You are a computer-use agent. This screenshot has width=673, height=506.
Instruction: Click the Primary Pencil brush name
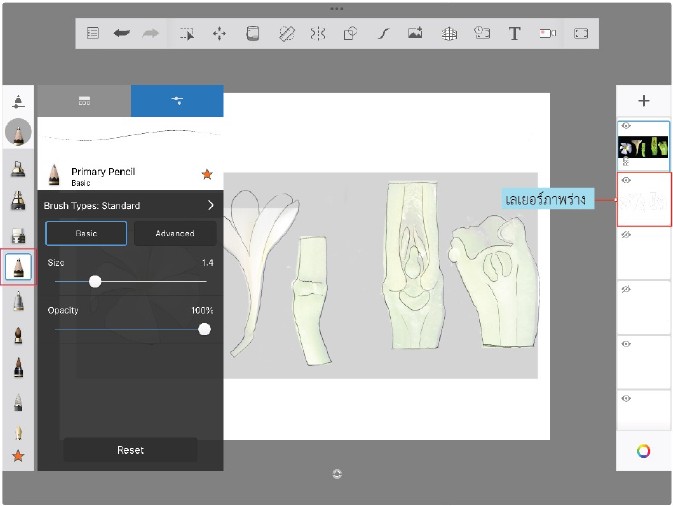click(103, 172)
